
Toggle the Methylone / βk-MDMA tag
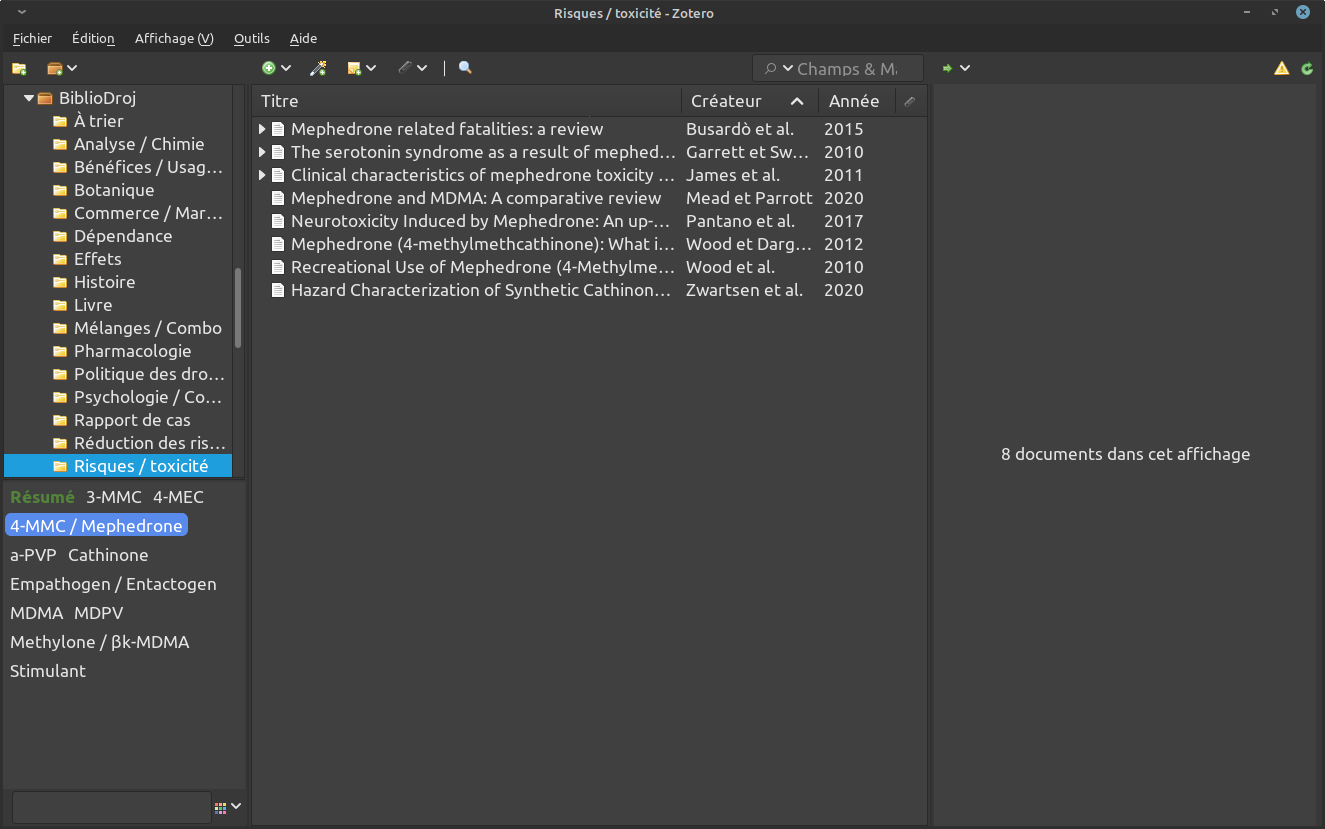[x=99, y=642]
